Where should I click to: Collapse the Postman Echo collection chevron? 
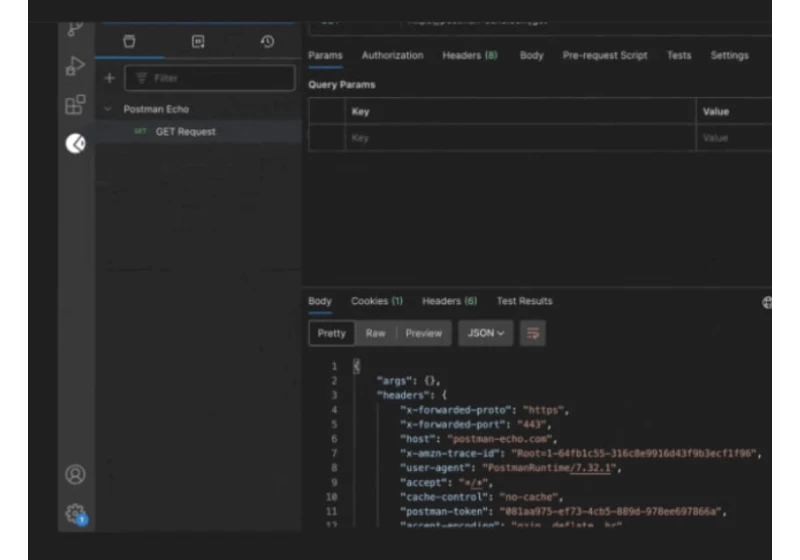[108, 109]
